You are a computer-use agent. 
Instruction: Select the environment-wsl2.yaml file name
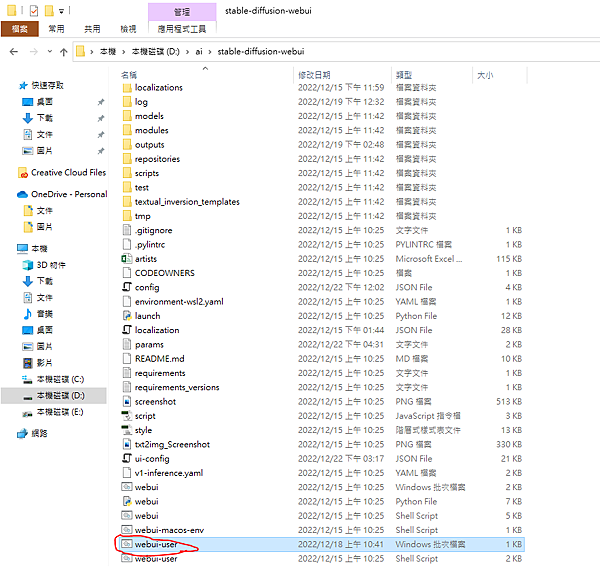(x=179, y=302)
